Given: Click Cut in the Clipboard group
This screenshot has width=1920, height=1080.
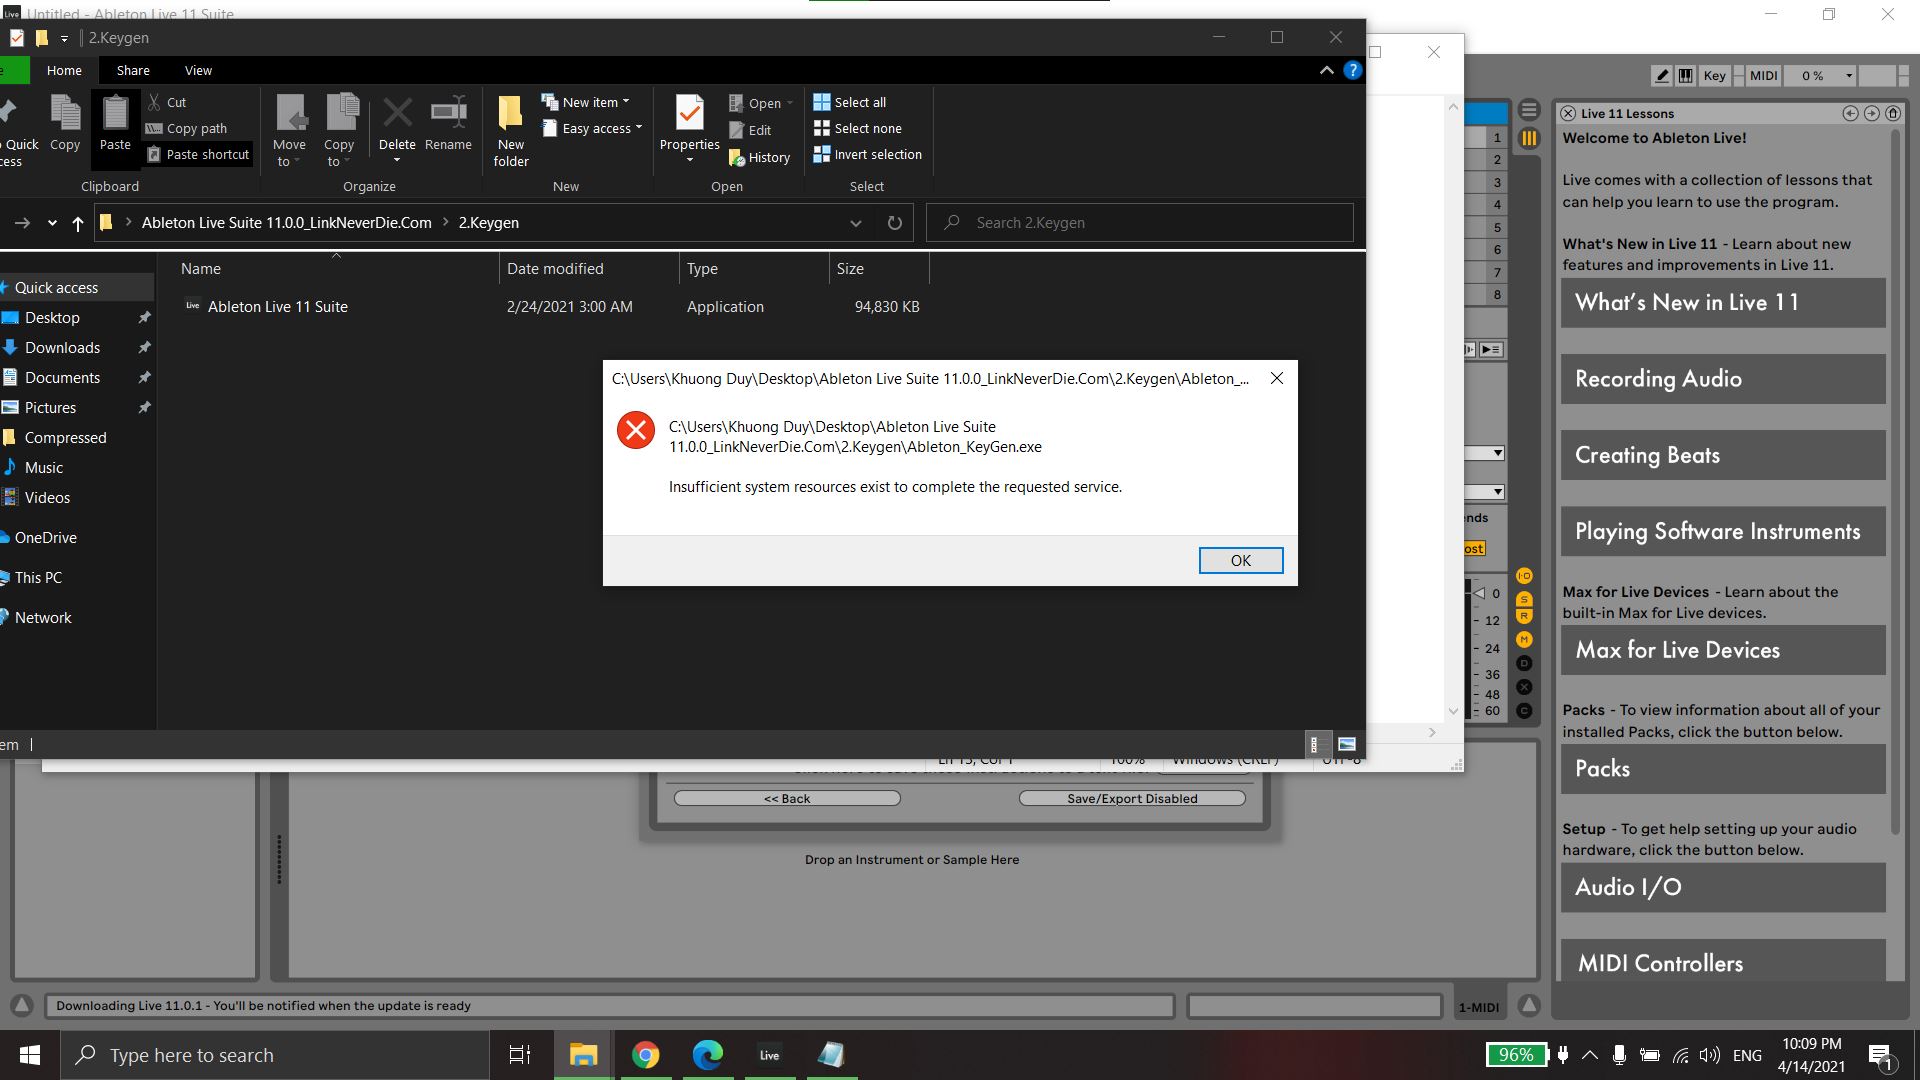Looking at the screenshot, I should [x=166, y=102].
